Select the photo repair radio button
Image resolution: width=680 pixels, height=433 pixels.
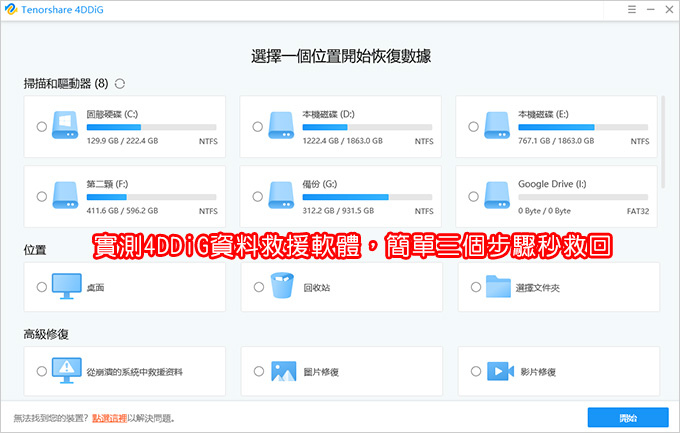point(259,371)
